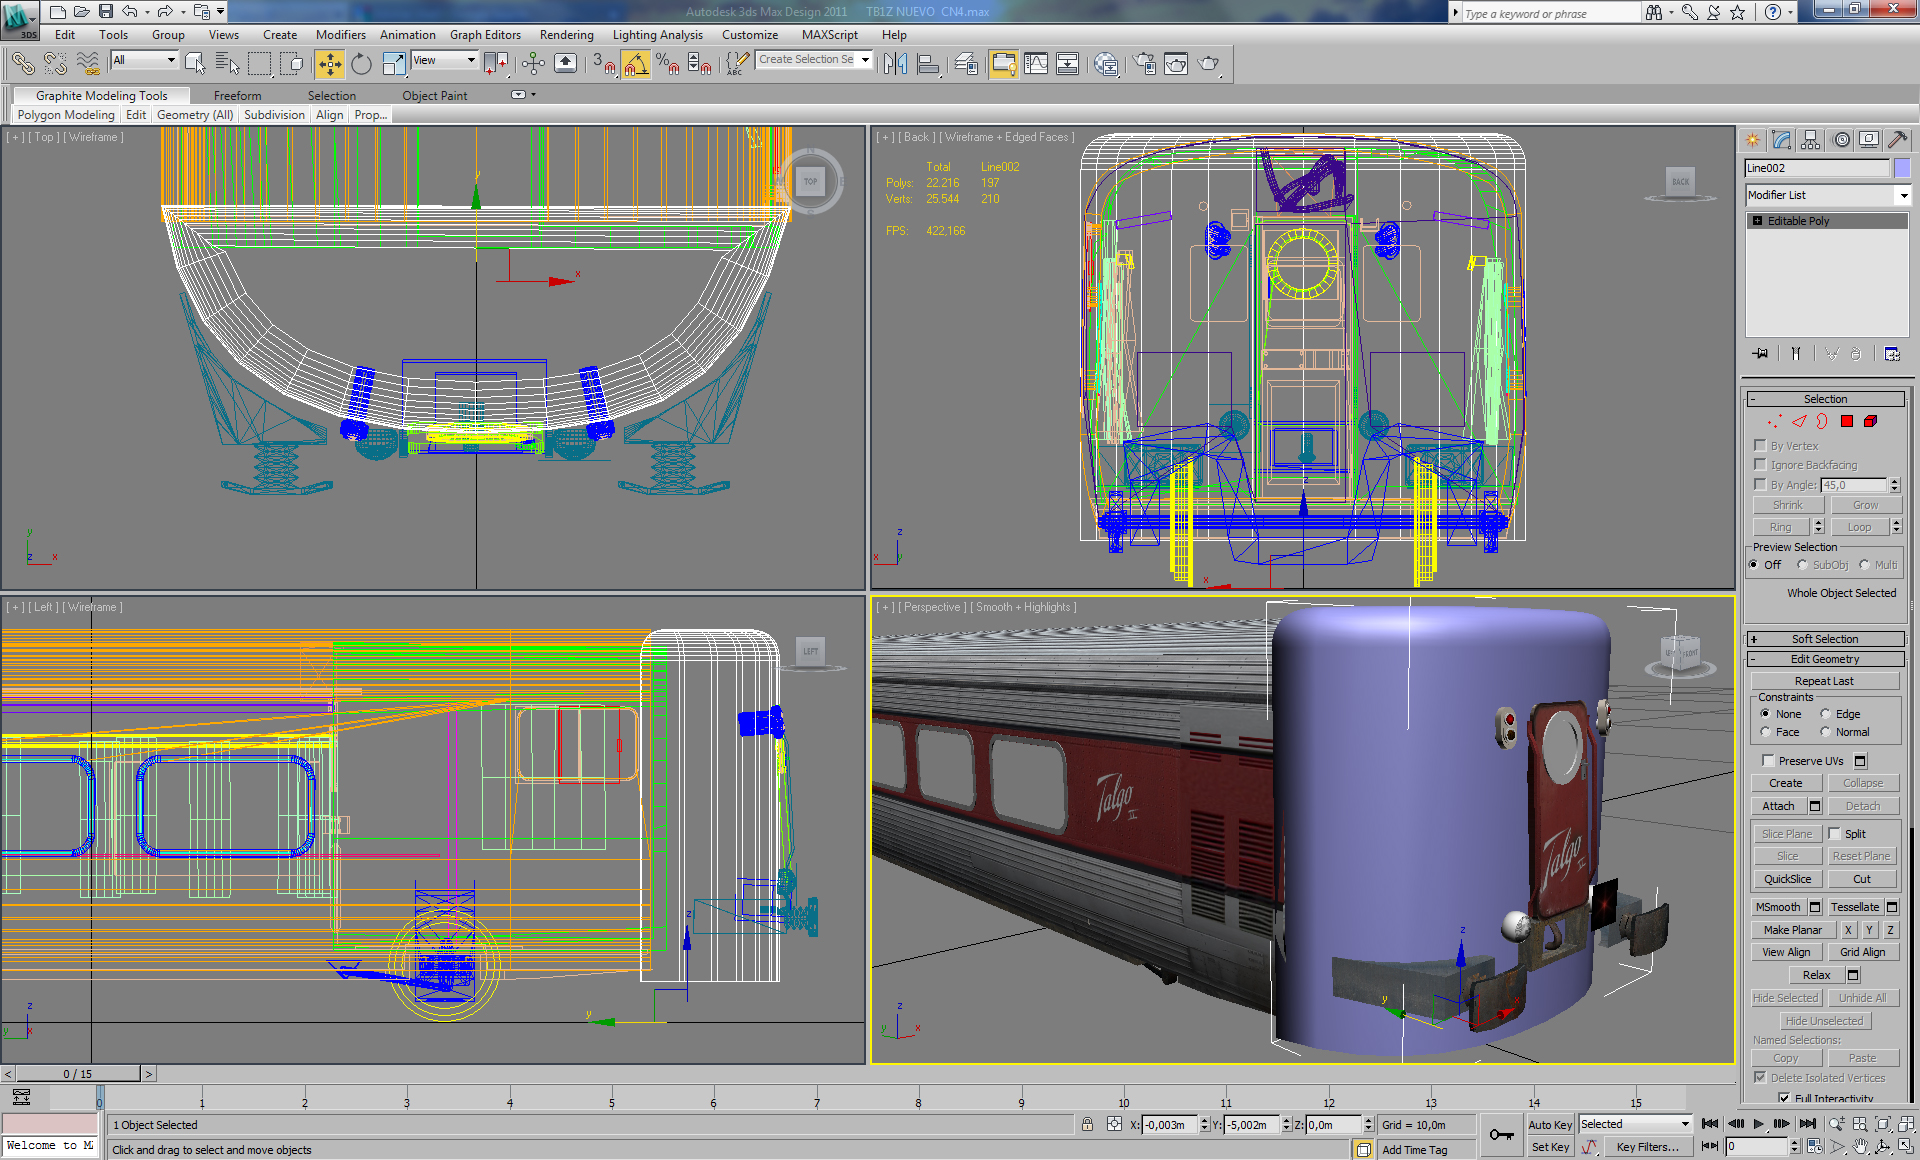Enable the Split checkbox
The height and width of the screenshot is (1160, 1920).
(x=1835, y=833)
